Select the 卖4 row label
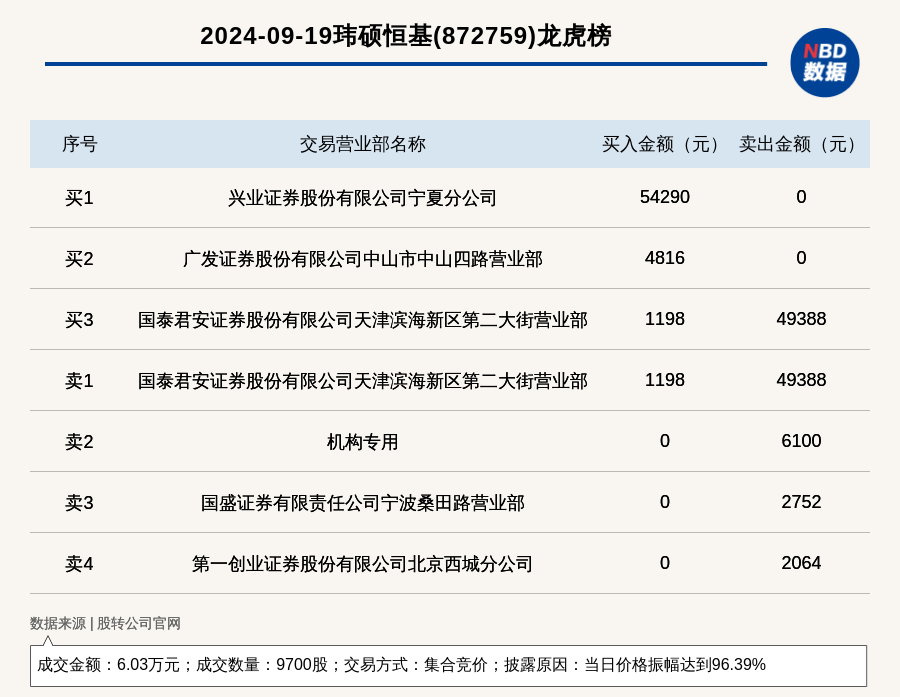This screenshot has width=900, height=697. 79,563
